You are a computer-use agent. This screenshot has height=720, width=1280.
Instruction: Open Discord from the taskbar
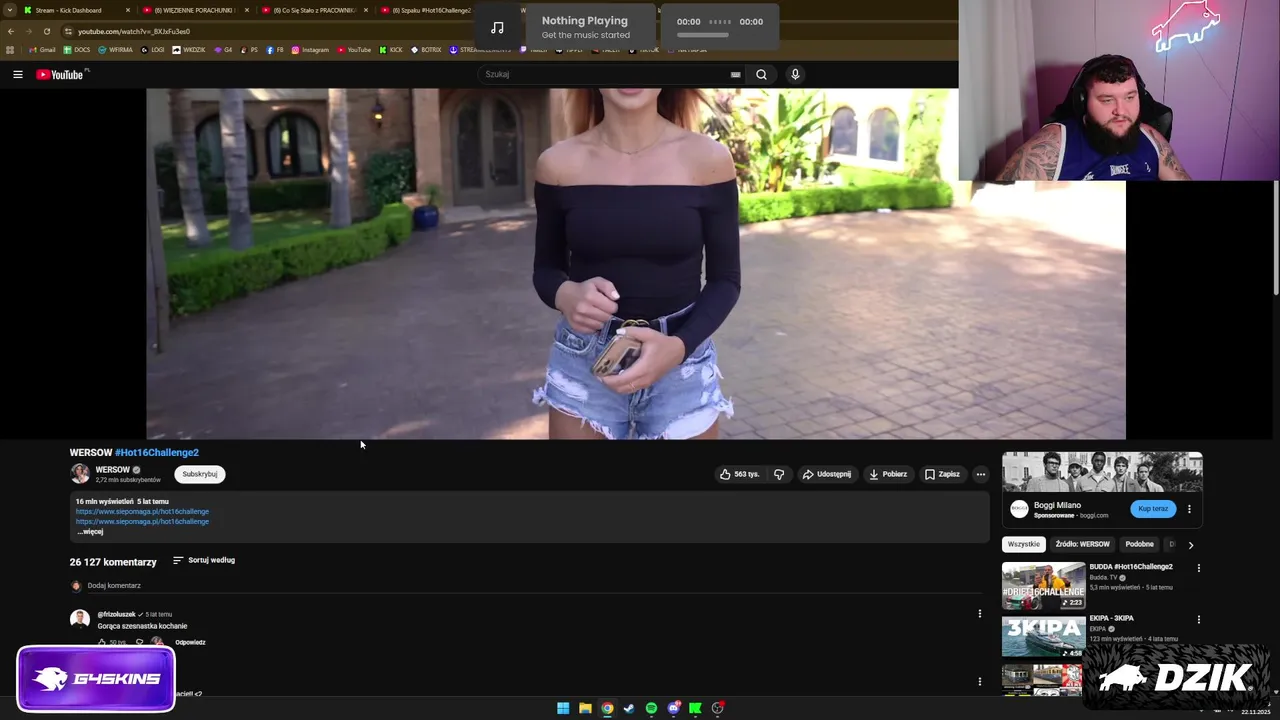coord(673,708)
